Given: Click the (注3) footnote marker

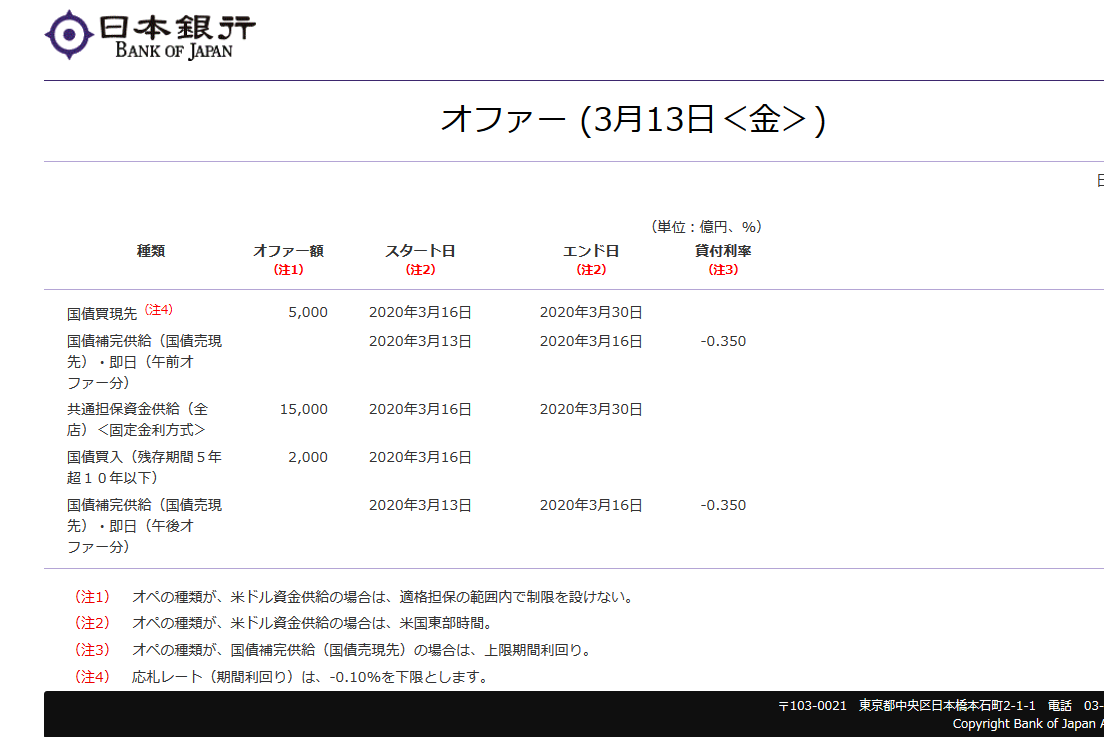Looking at the screenshot, I should (92, 650).
